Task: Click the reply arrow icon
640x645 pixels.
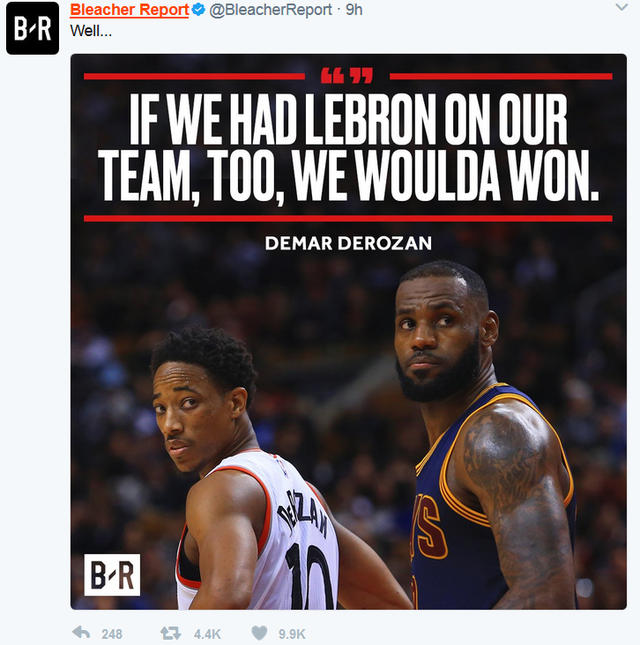Action: (81, 633)
